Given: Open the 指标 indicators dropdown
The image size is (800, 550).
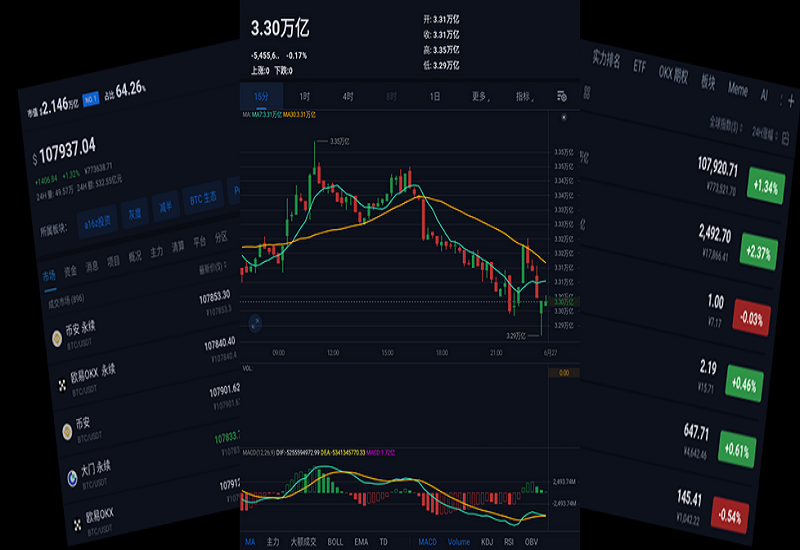Looking at the screenshot, I should click(524, 97).
